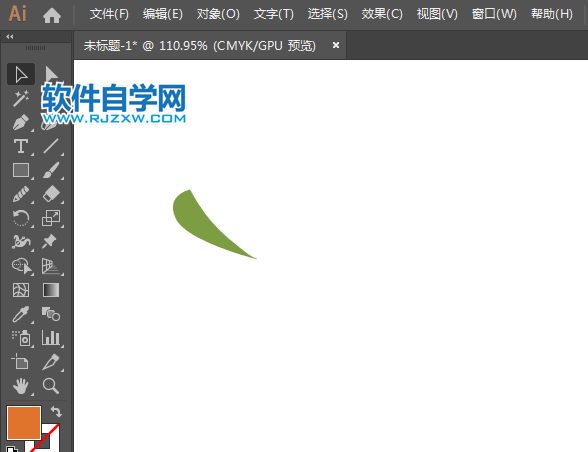Select the Symbol Sprayer tool
This screenshot has height=452, width=588.
[21, 338]
